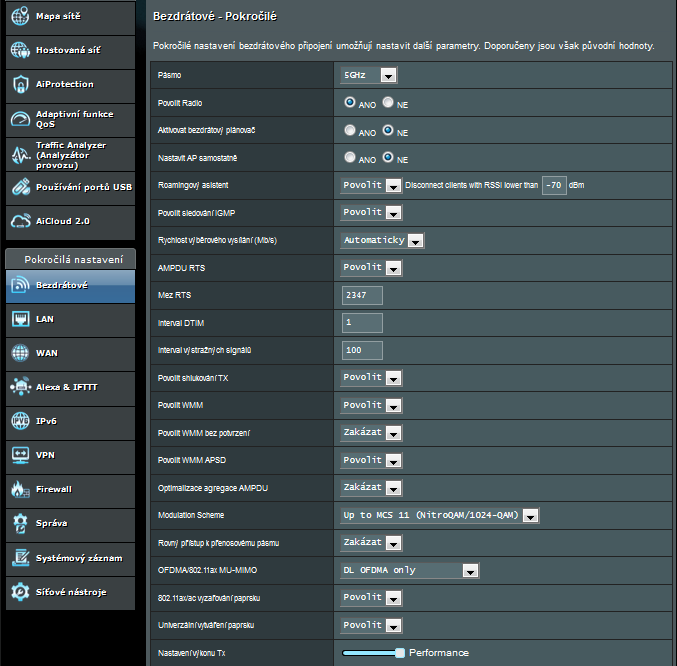
Task: Open the VPN menu item
Action: click(x=68, y=455)
